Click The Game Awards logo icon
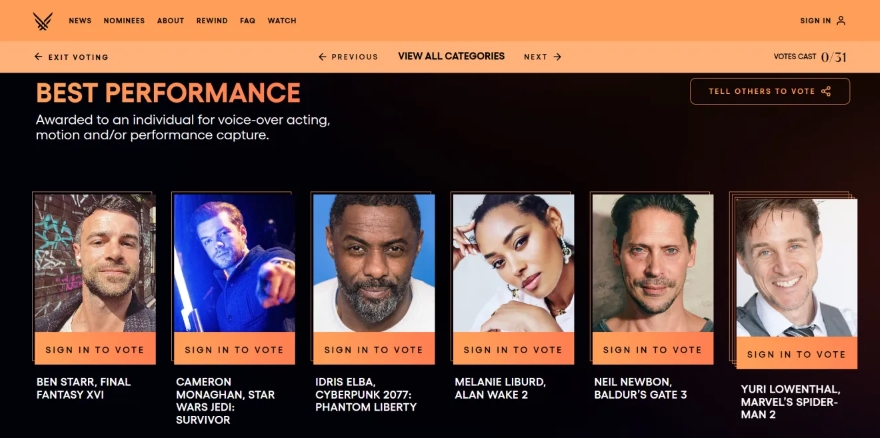Viewport: 880px width, 438px height. pos(42,20)
